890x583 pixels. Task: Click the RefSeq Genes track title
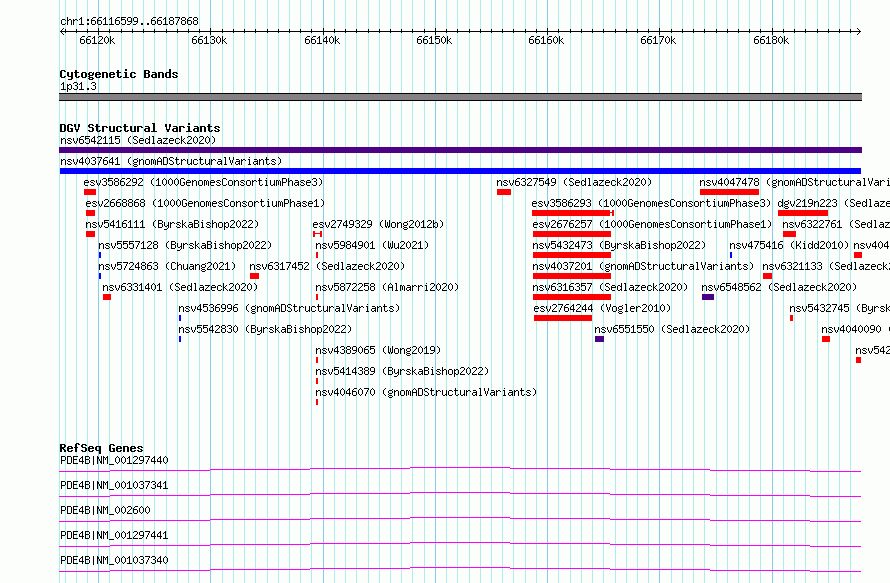[102, 448]
